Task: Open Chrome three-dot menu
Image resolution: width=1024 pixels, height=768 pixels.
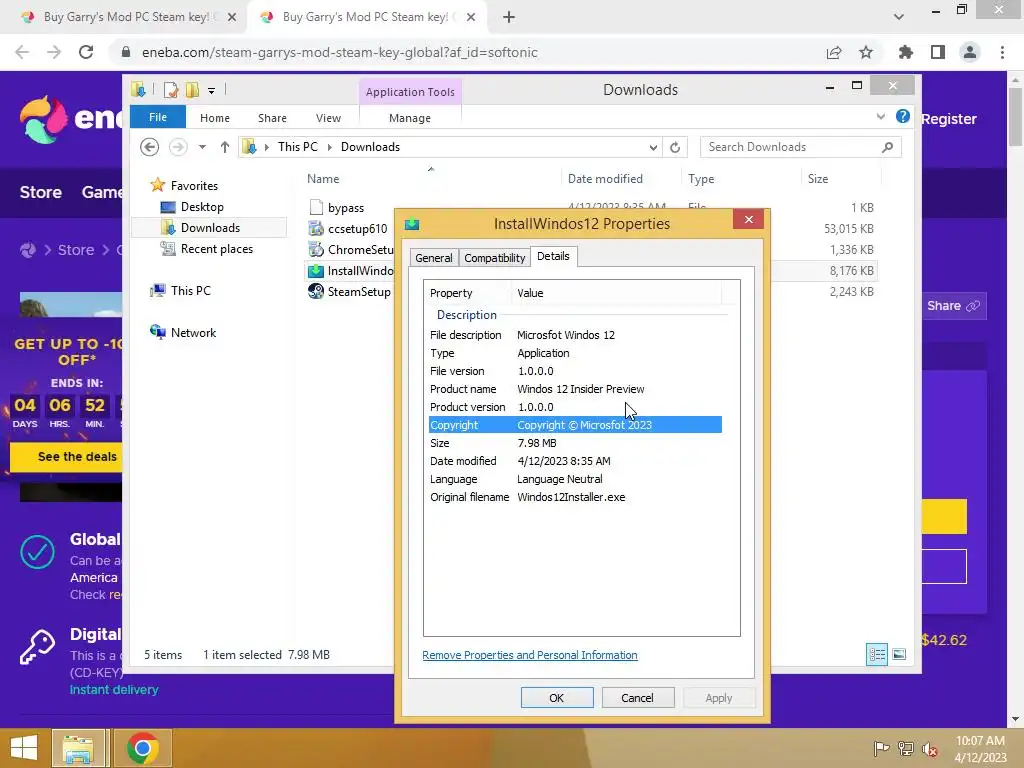Action: 1002,52
